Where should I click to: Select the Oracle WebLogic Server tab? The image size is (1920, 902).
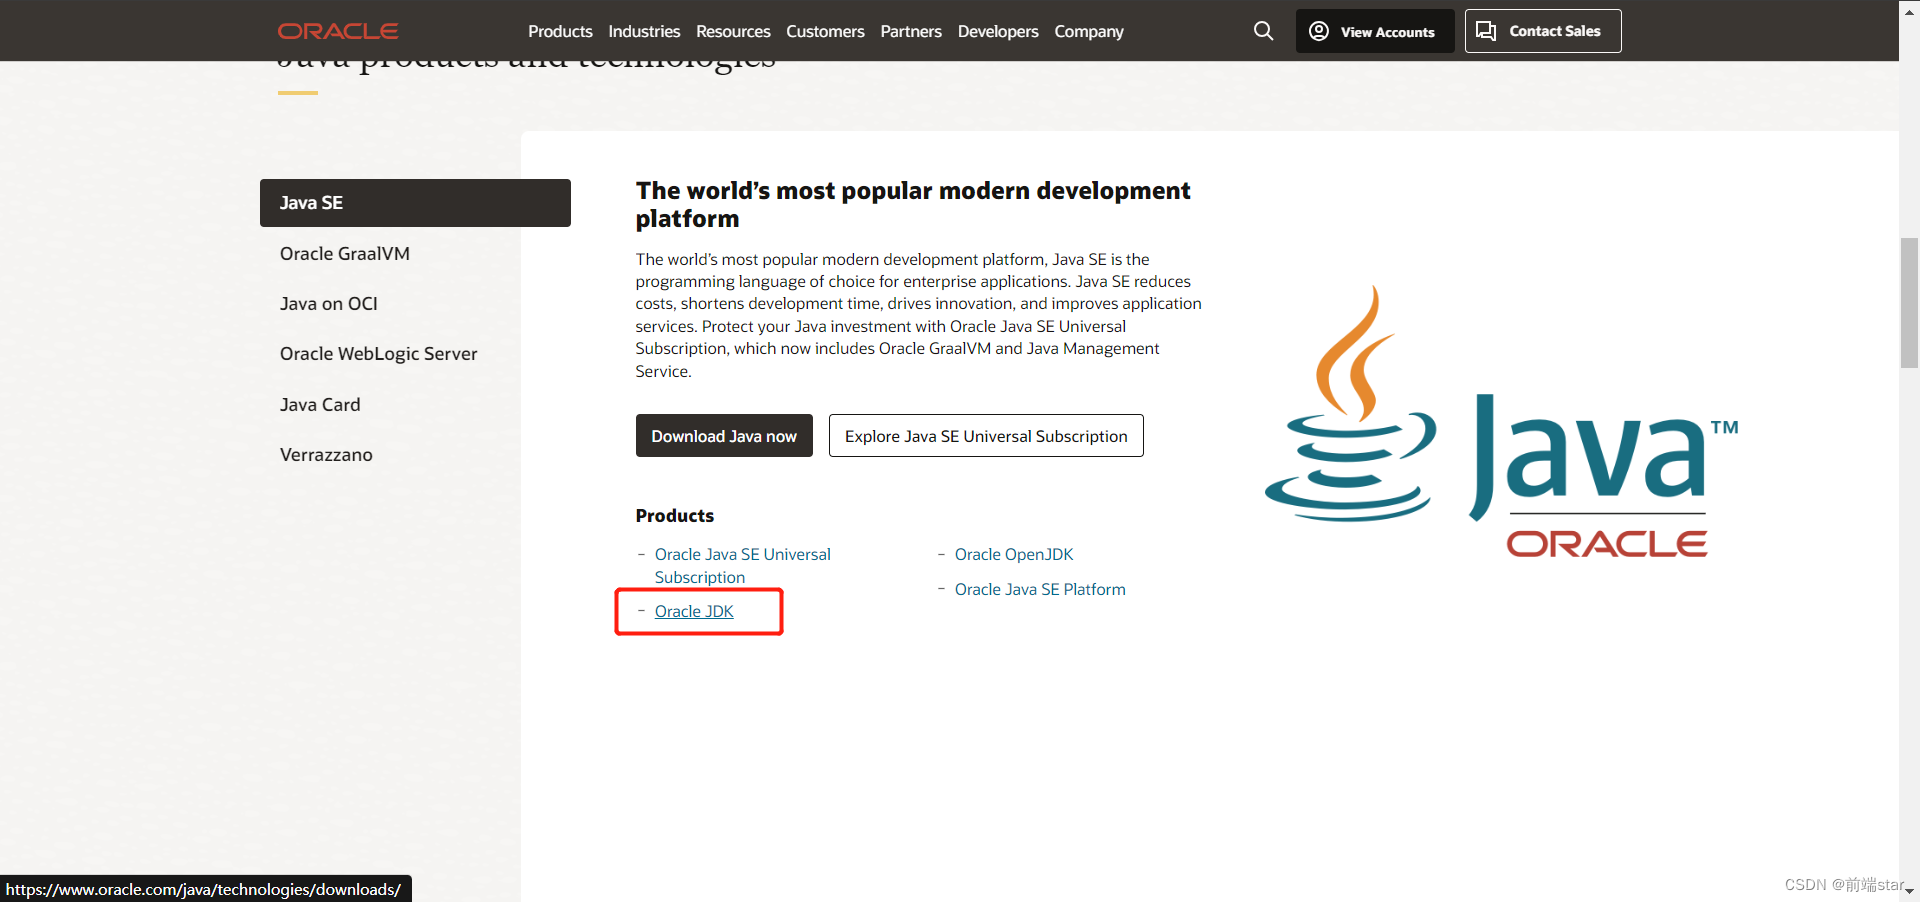(378, 354)
